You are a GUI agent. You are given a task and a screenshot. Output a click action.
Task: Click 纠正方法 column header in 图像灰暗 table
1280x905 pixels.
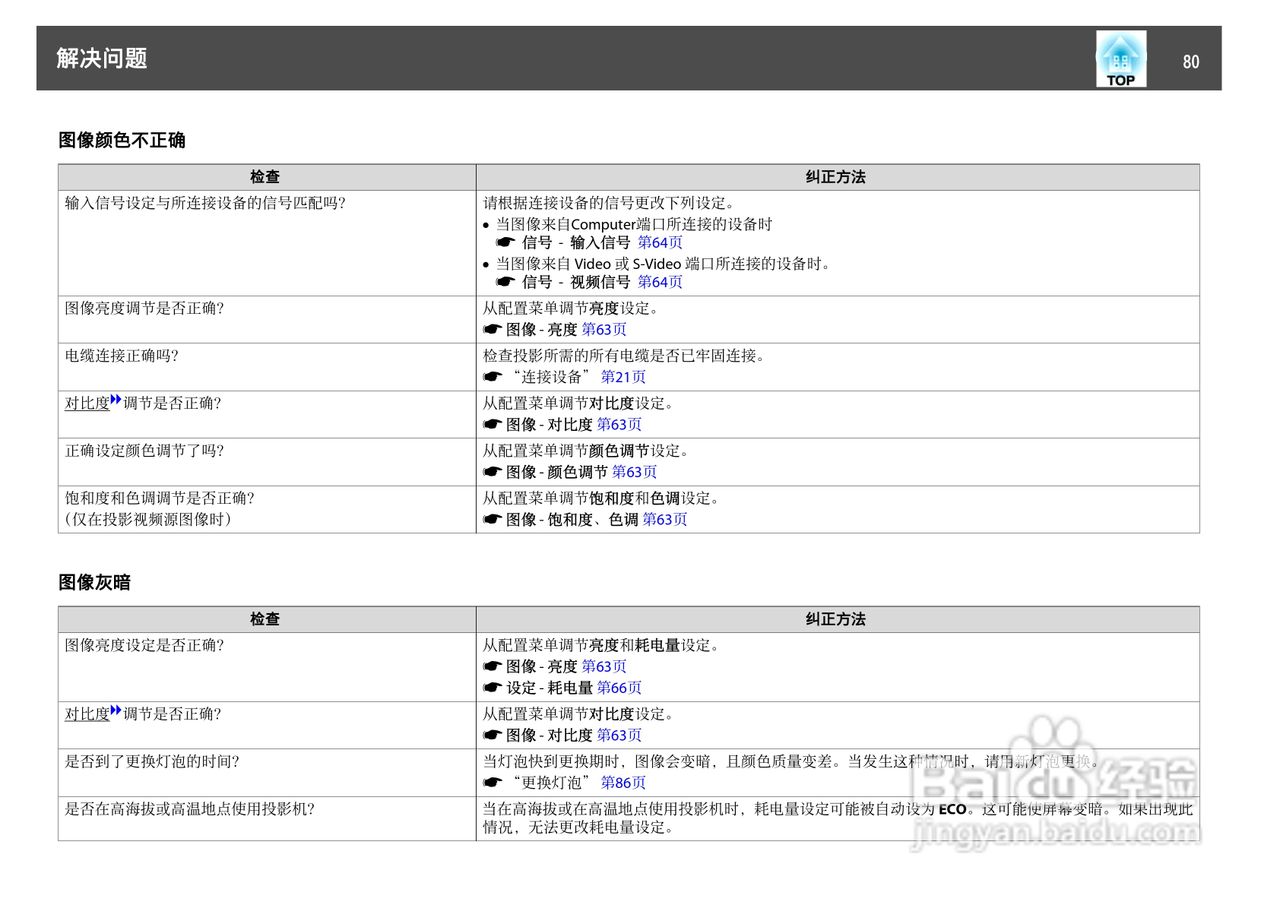click(x=836, y=619)
